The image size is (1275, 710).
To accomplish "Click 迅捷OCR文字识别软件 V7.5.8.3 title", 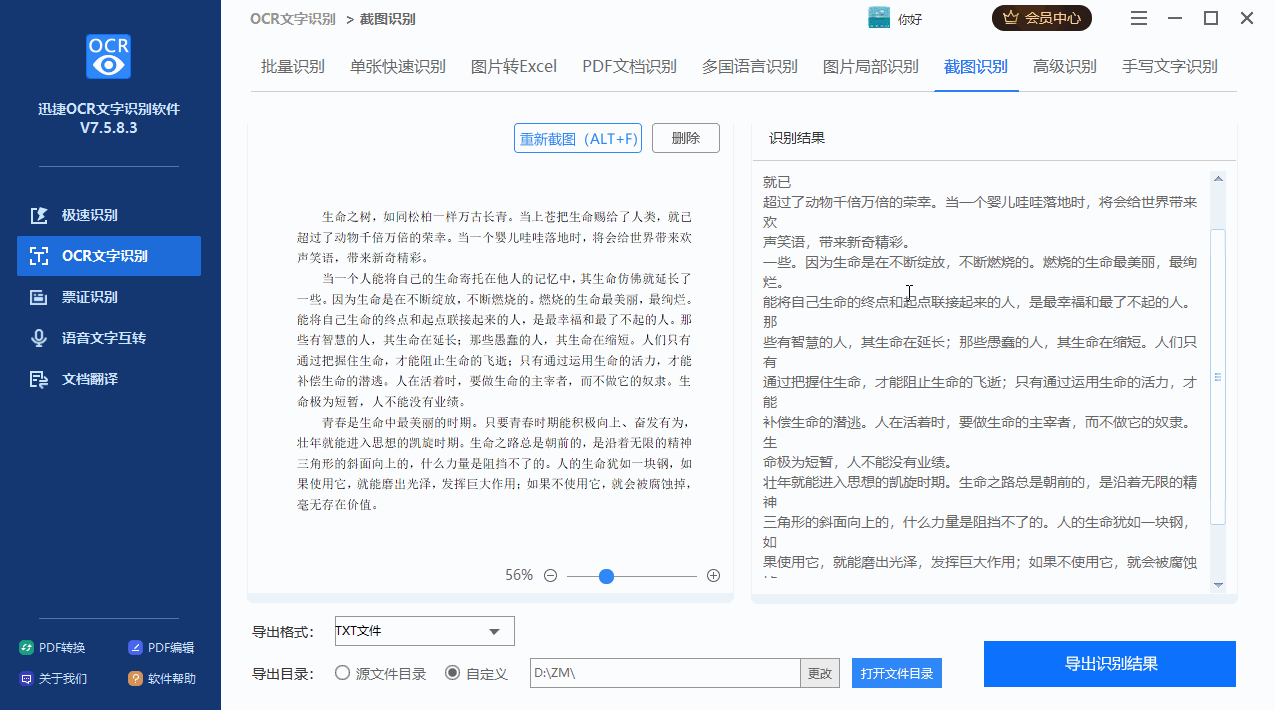I will tap(108, 119).
